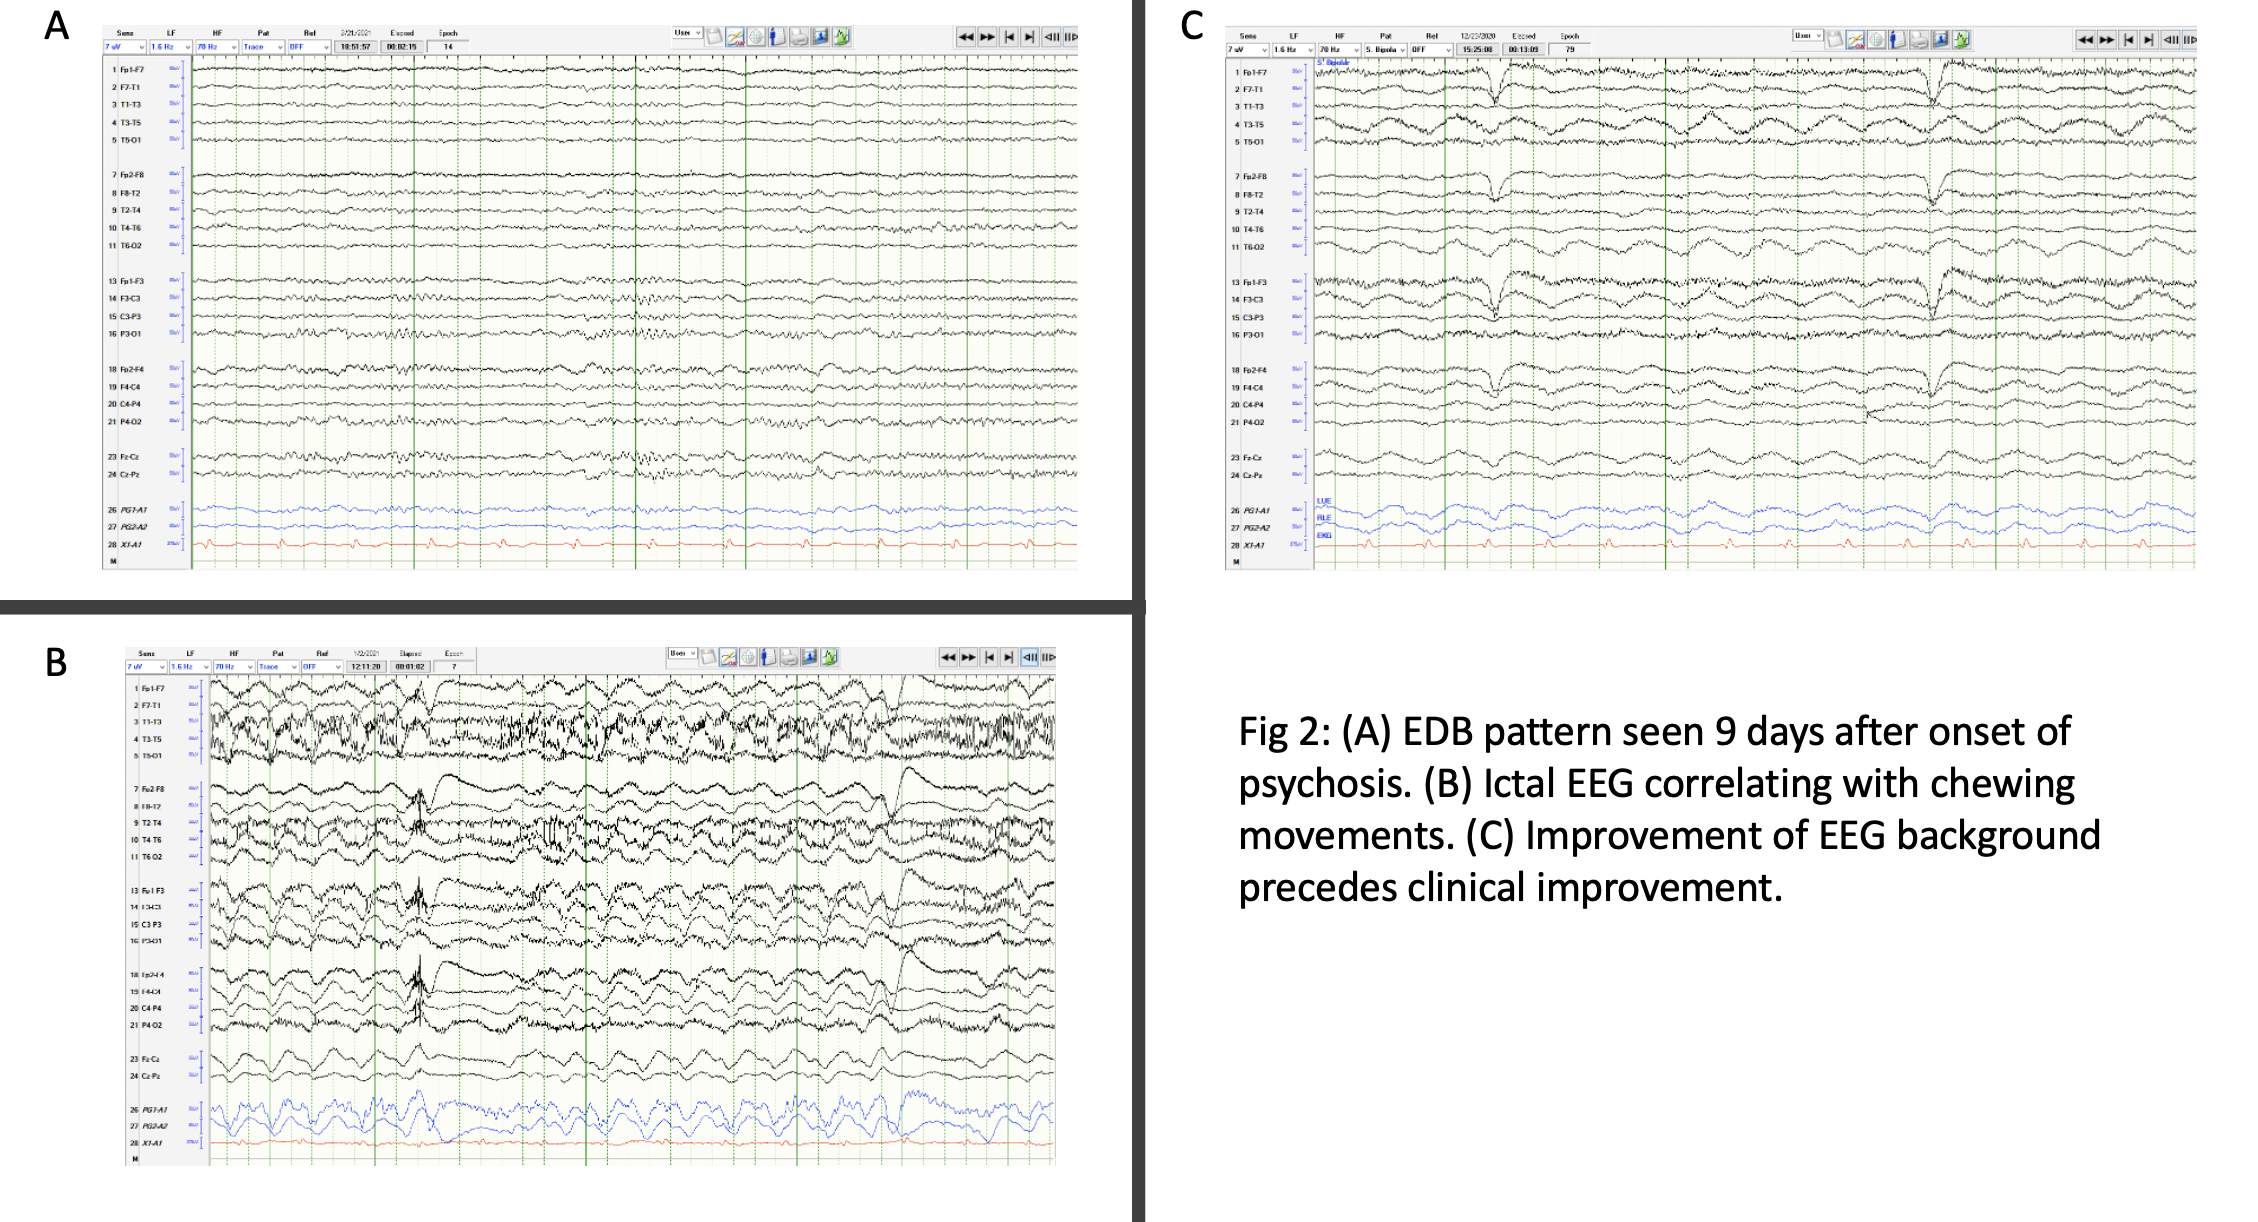Open the Pat S. Bipolar dropdown in panel C
The width and height of the screenshot is (2258, 1222).
(1385, 49)
